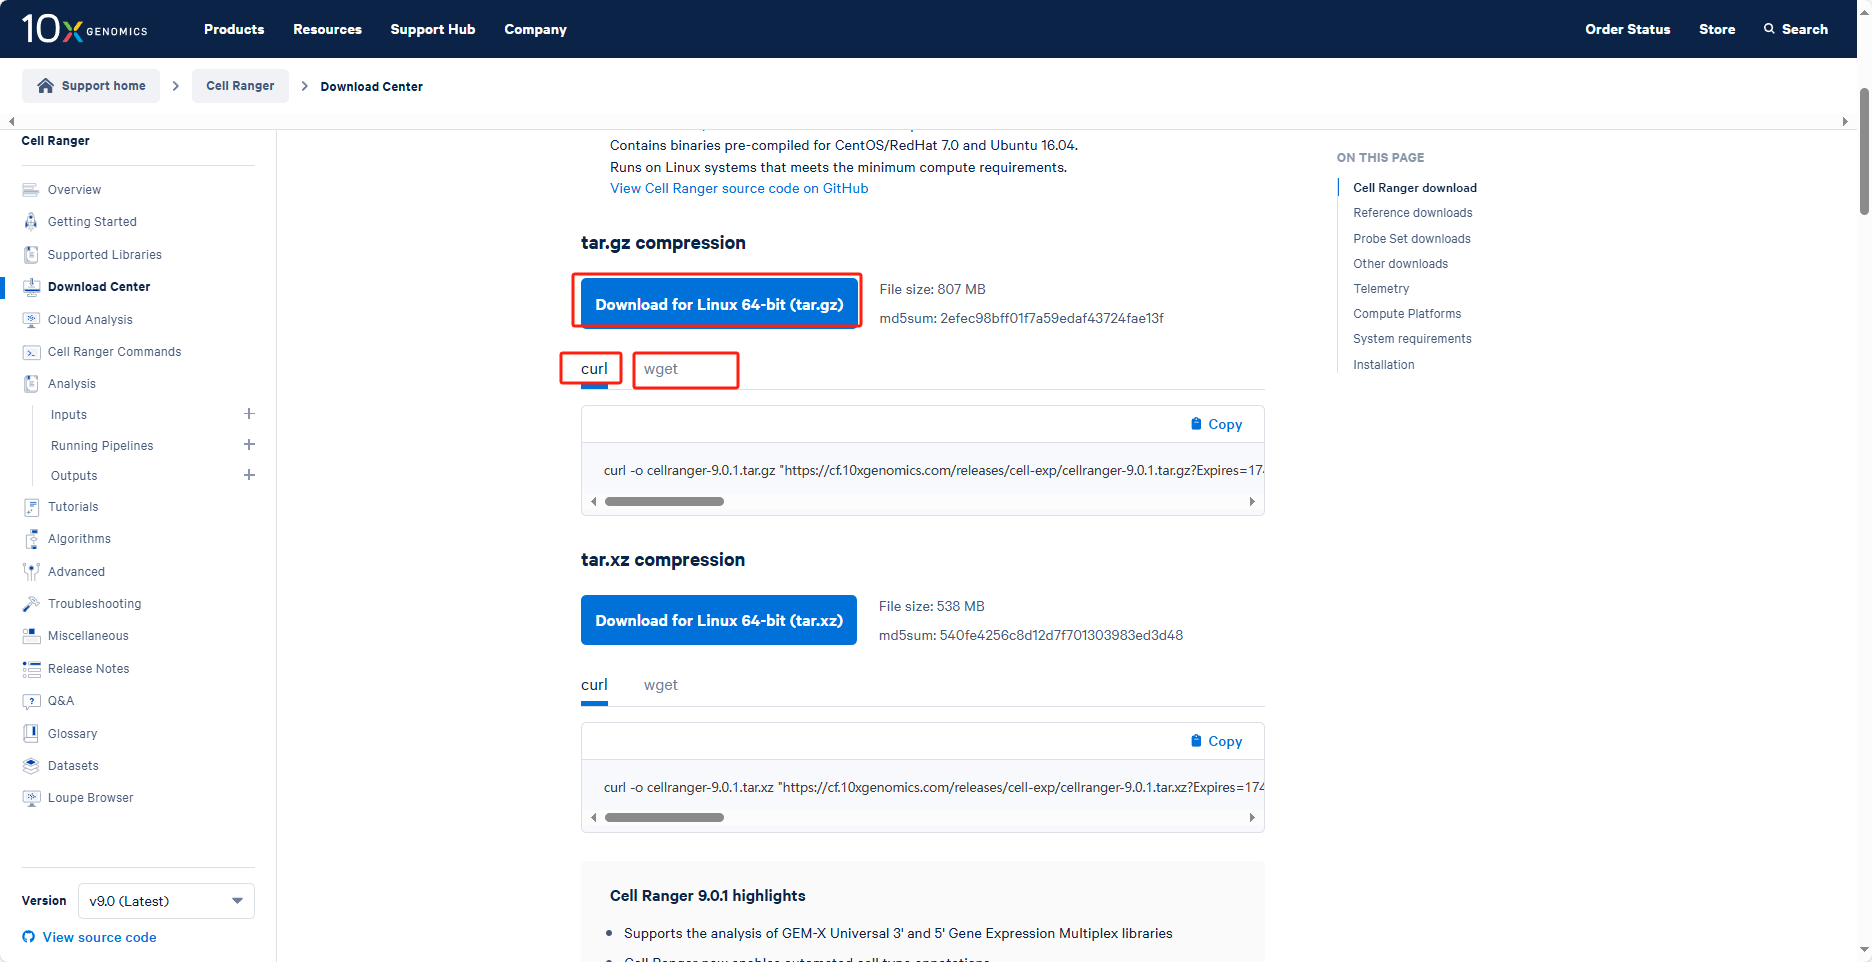Click the Support home breadcrumb button
The width and height of the screenshot is (1872, 962).
point(91,86)
